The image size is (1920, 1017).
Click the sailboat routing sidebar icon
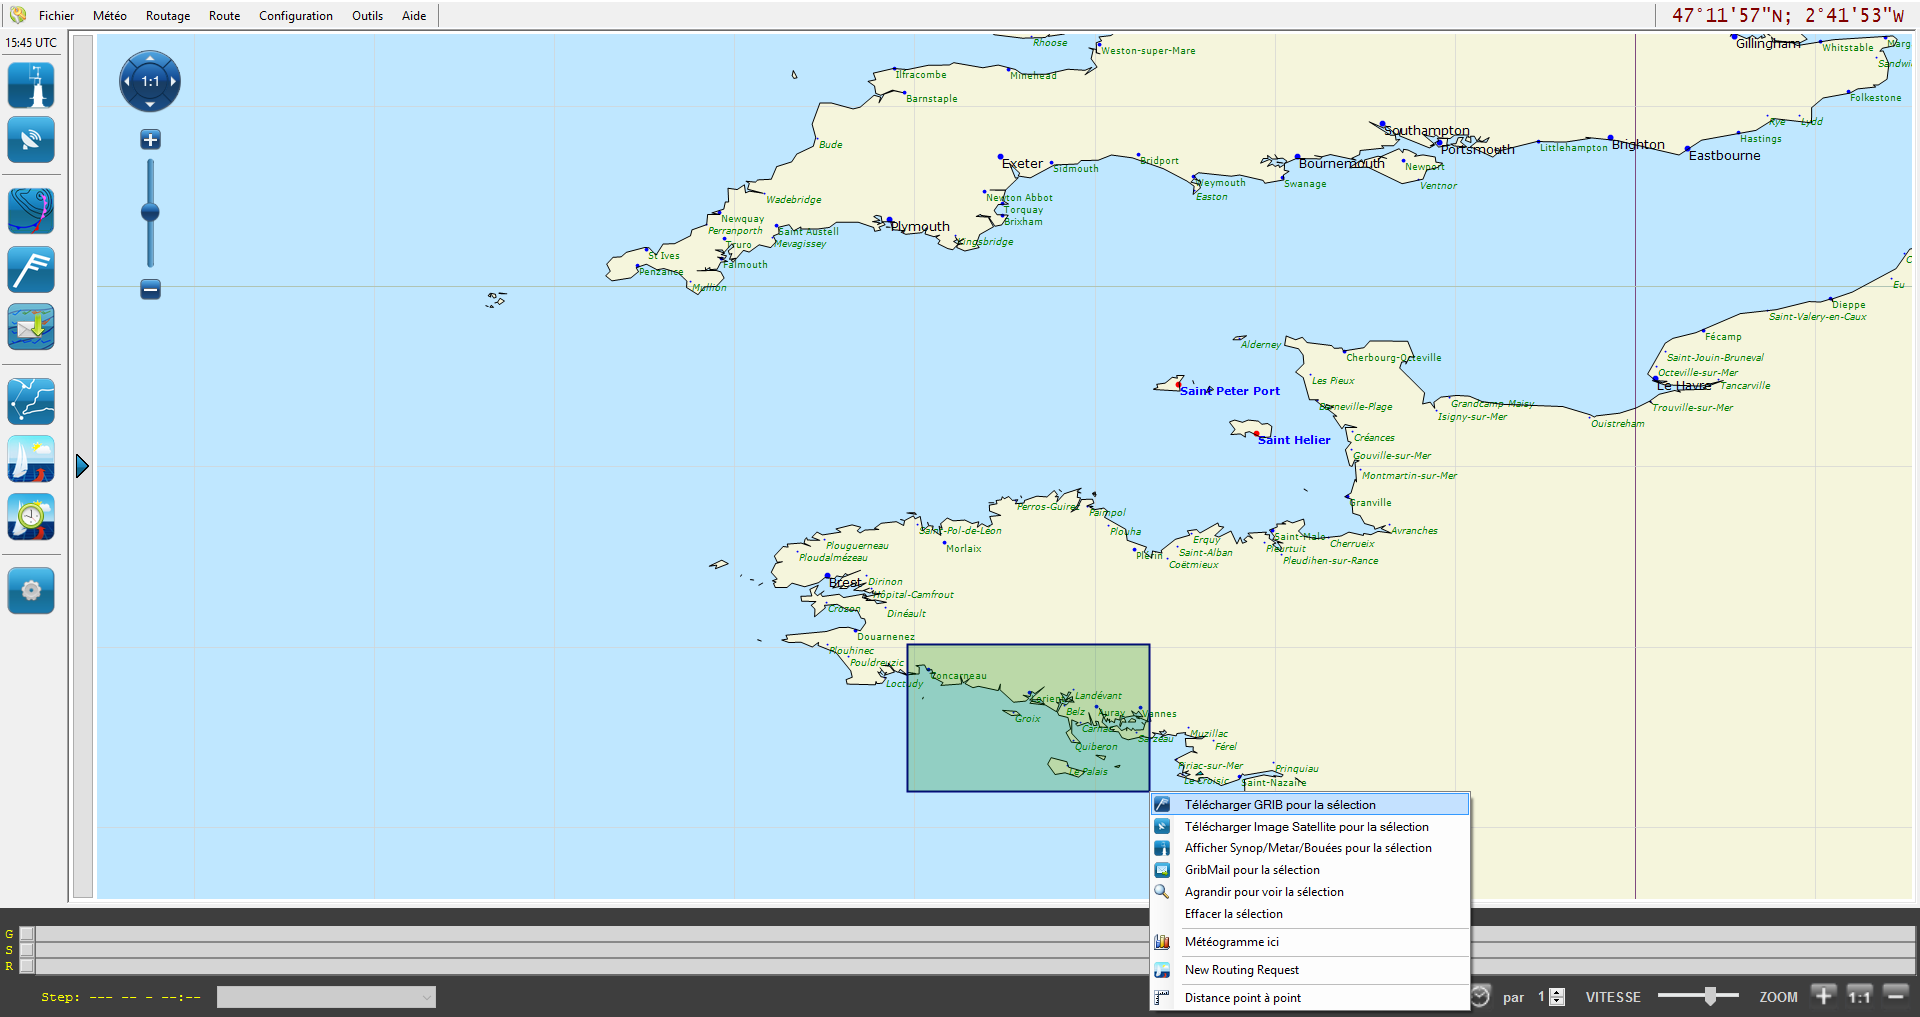pyautogui.click(x=31, y=459)
